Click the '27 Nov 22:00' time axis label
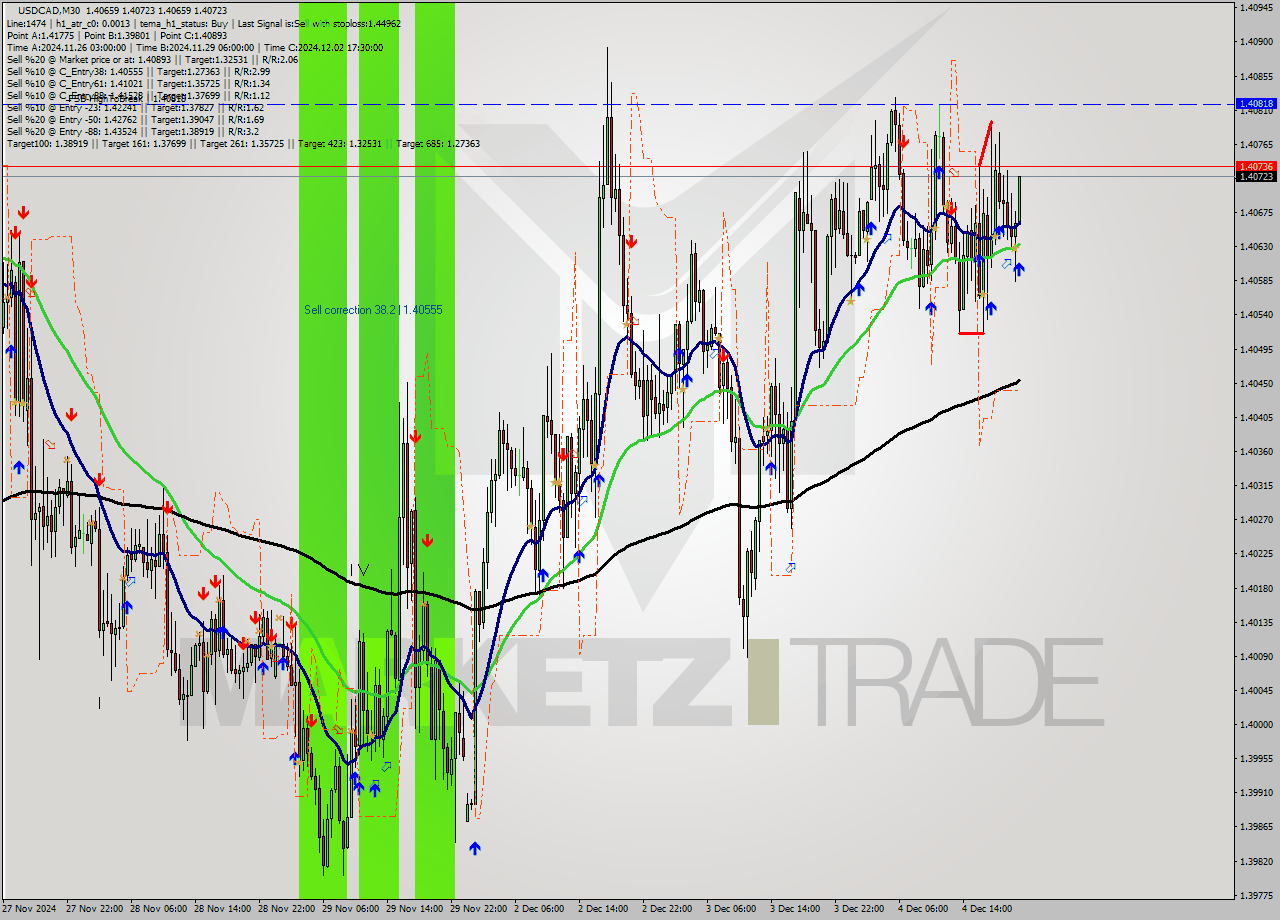 95,909
